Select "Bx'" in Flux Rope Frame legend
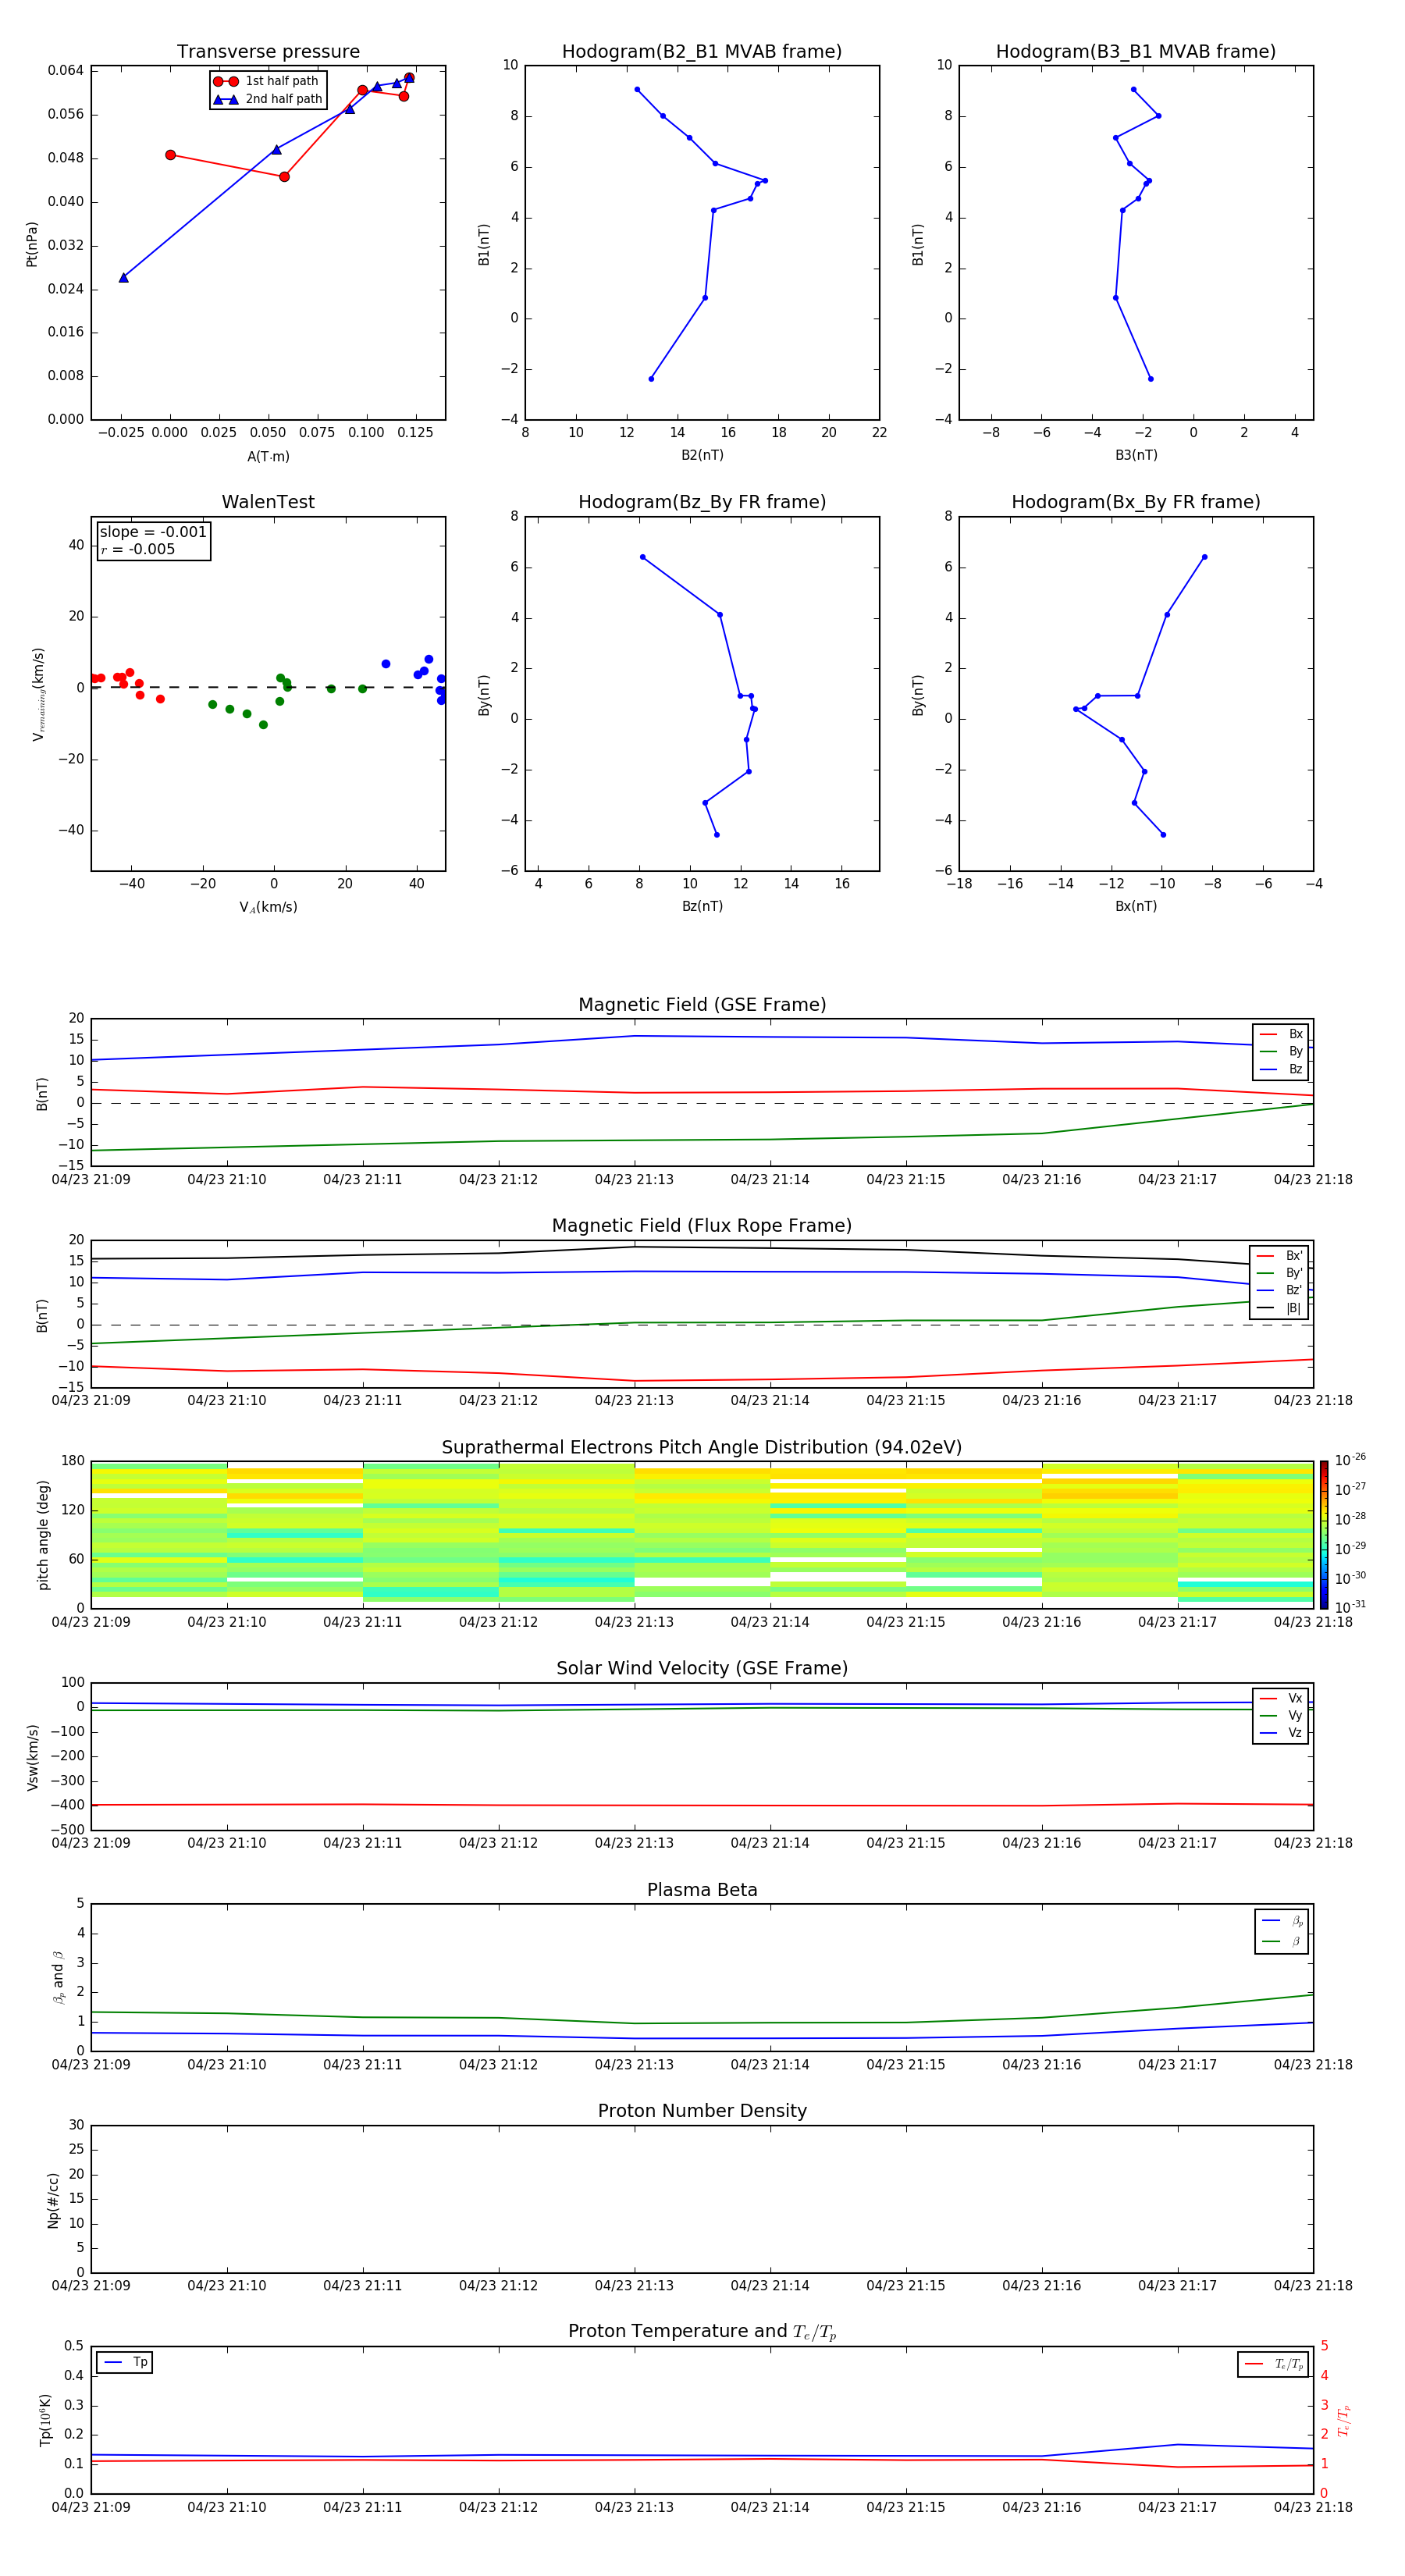 pos(1279,1256)
